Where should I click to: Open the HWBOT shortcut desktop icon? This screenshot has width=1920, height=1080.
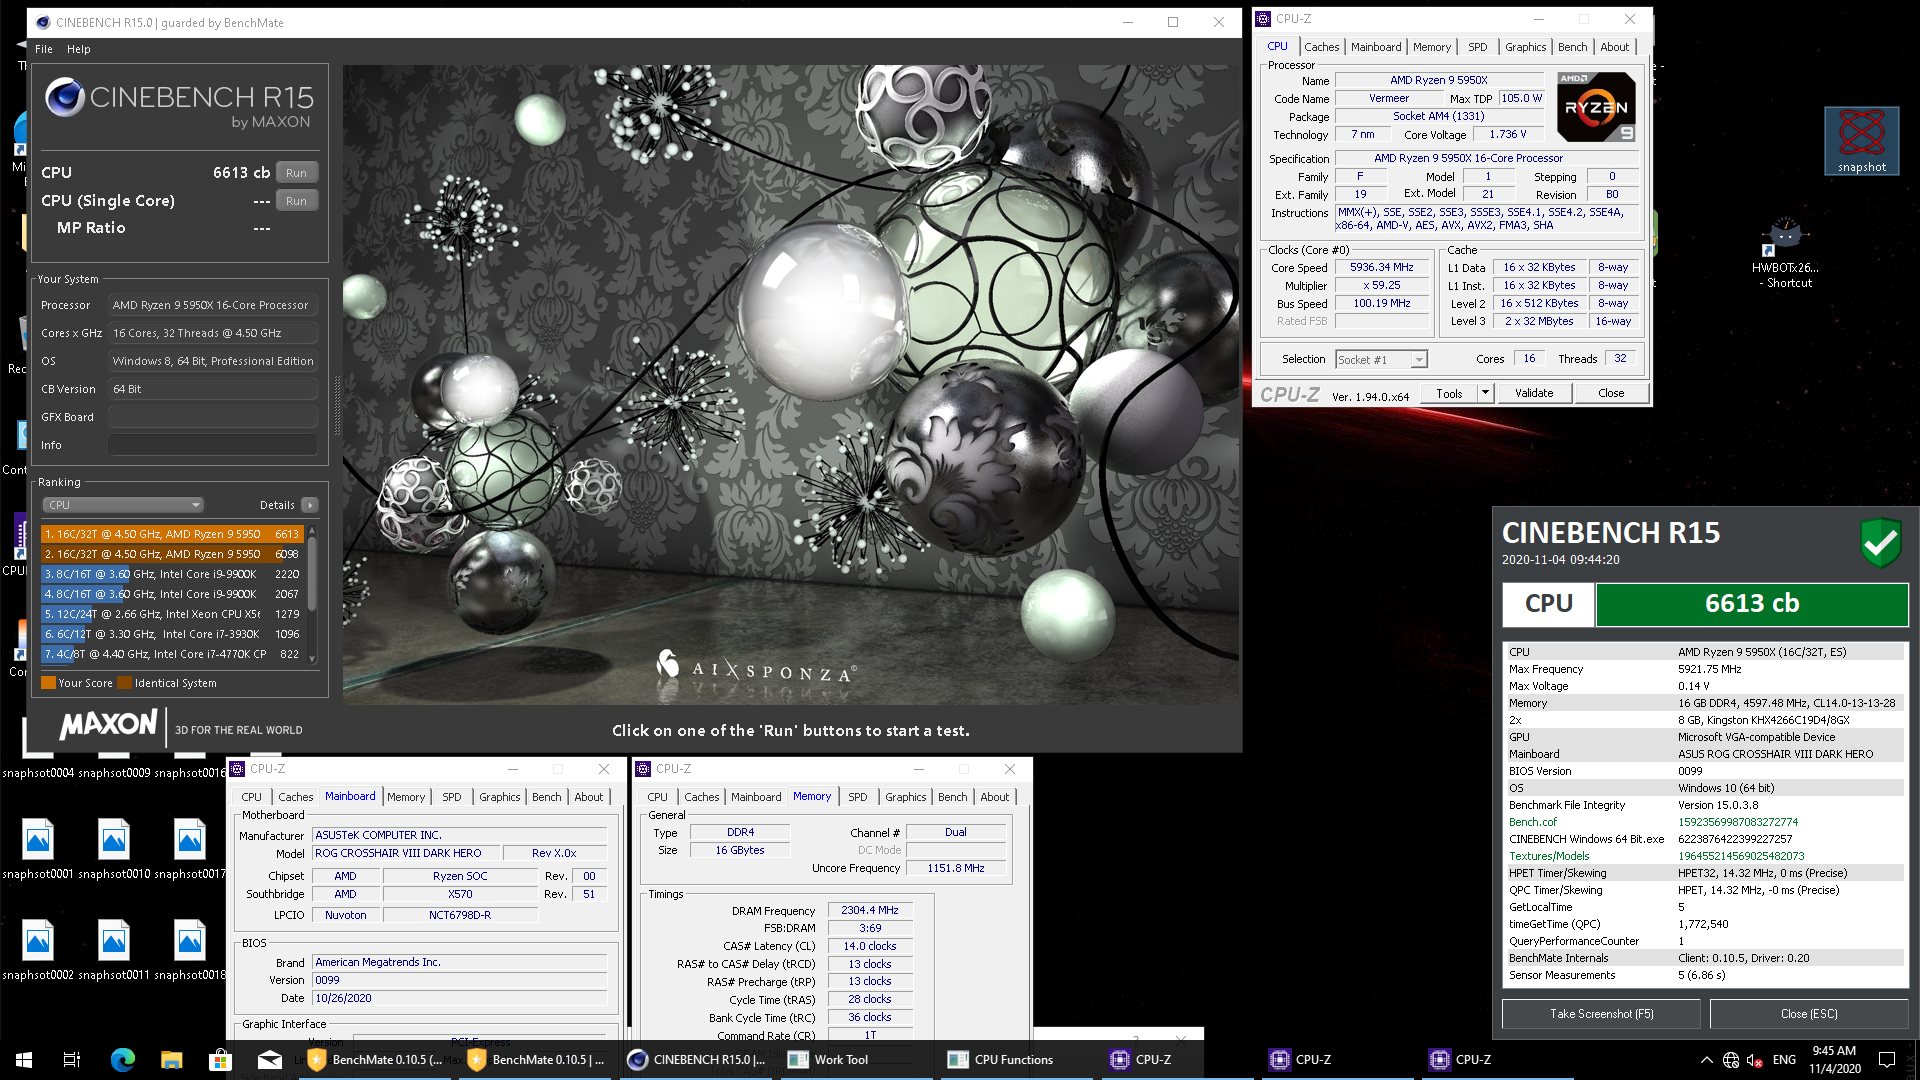point(1787,255)
